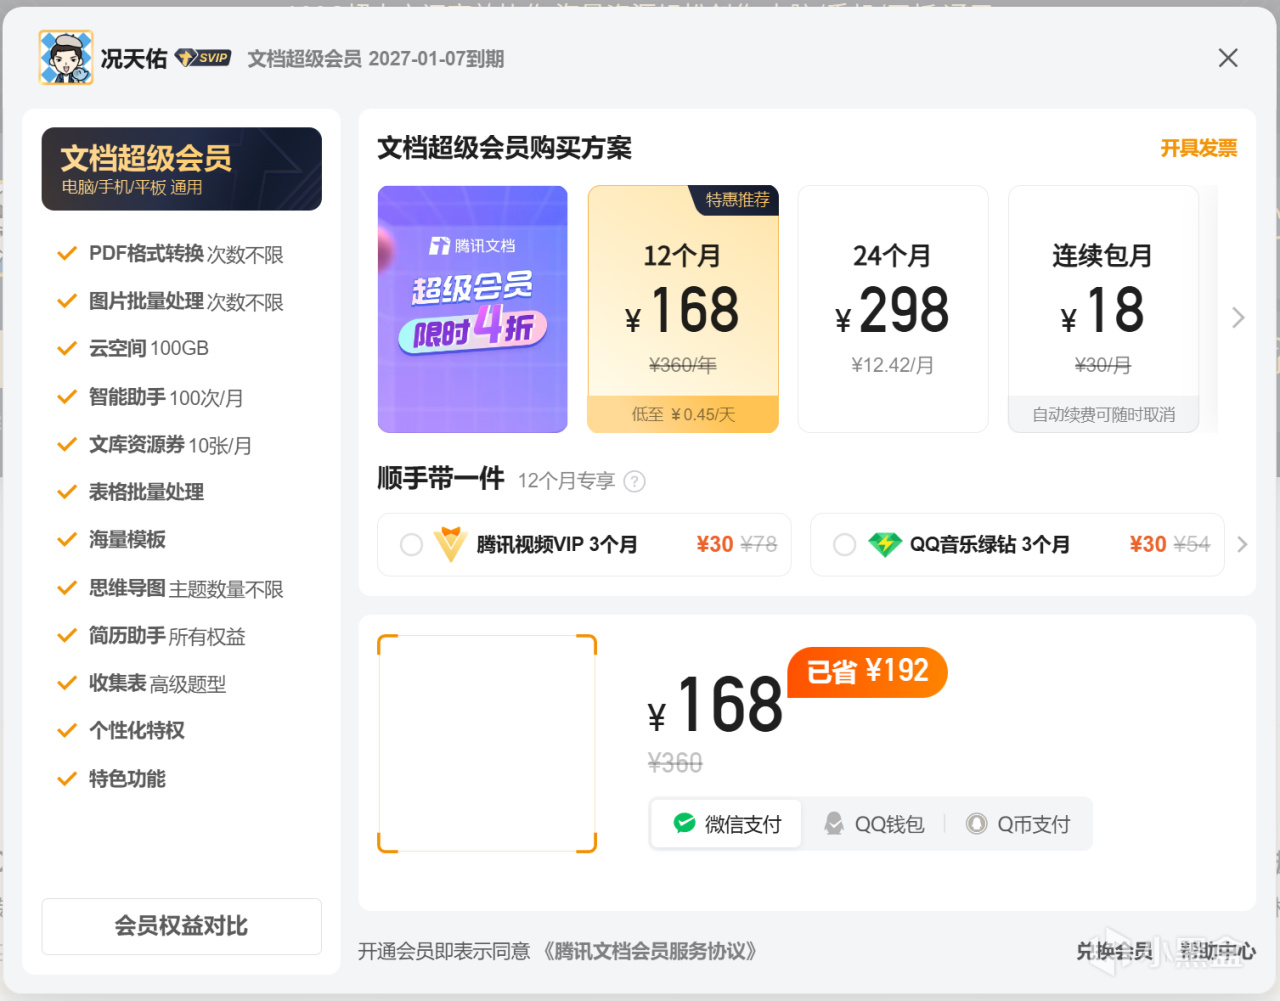Switch to 微信支付 payment tab
The width and height of the screenshot is (1280, 1001).
coord(727,823)
